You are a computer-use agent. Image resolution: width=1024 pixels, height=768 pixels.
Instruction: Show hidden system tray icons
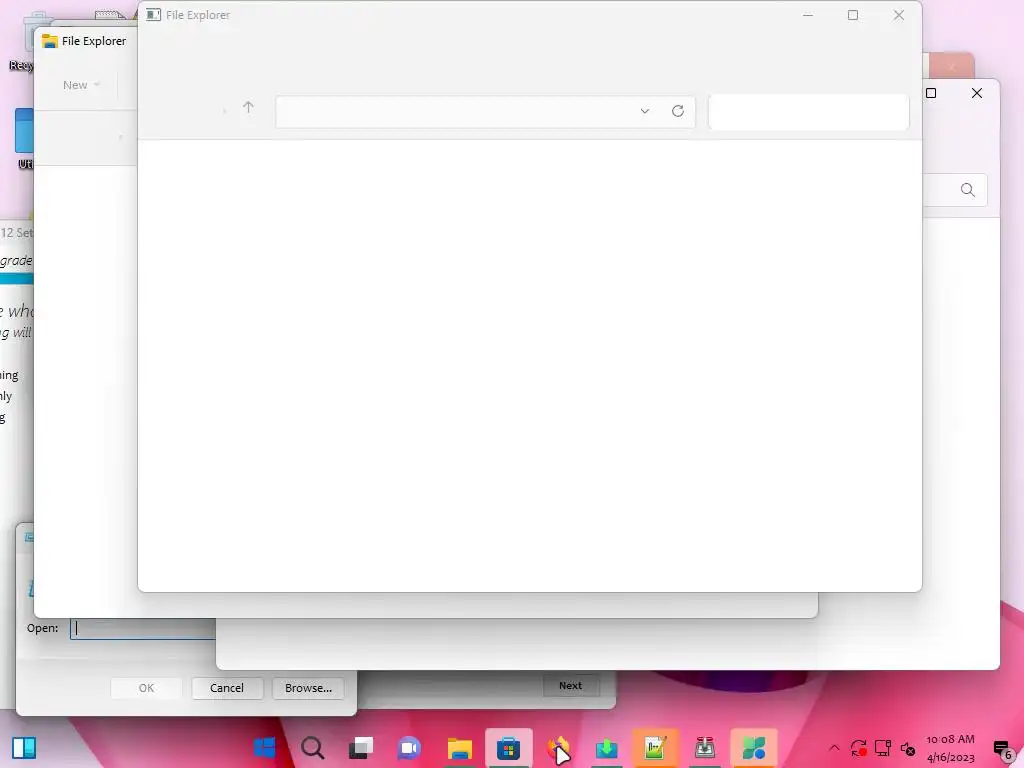coord(834,748)
